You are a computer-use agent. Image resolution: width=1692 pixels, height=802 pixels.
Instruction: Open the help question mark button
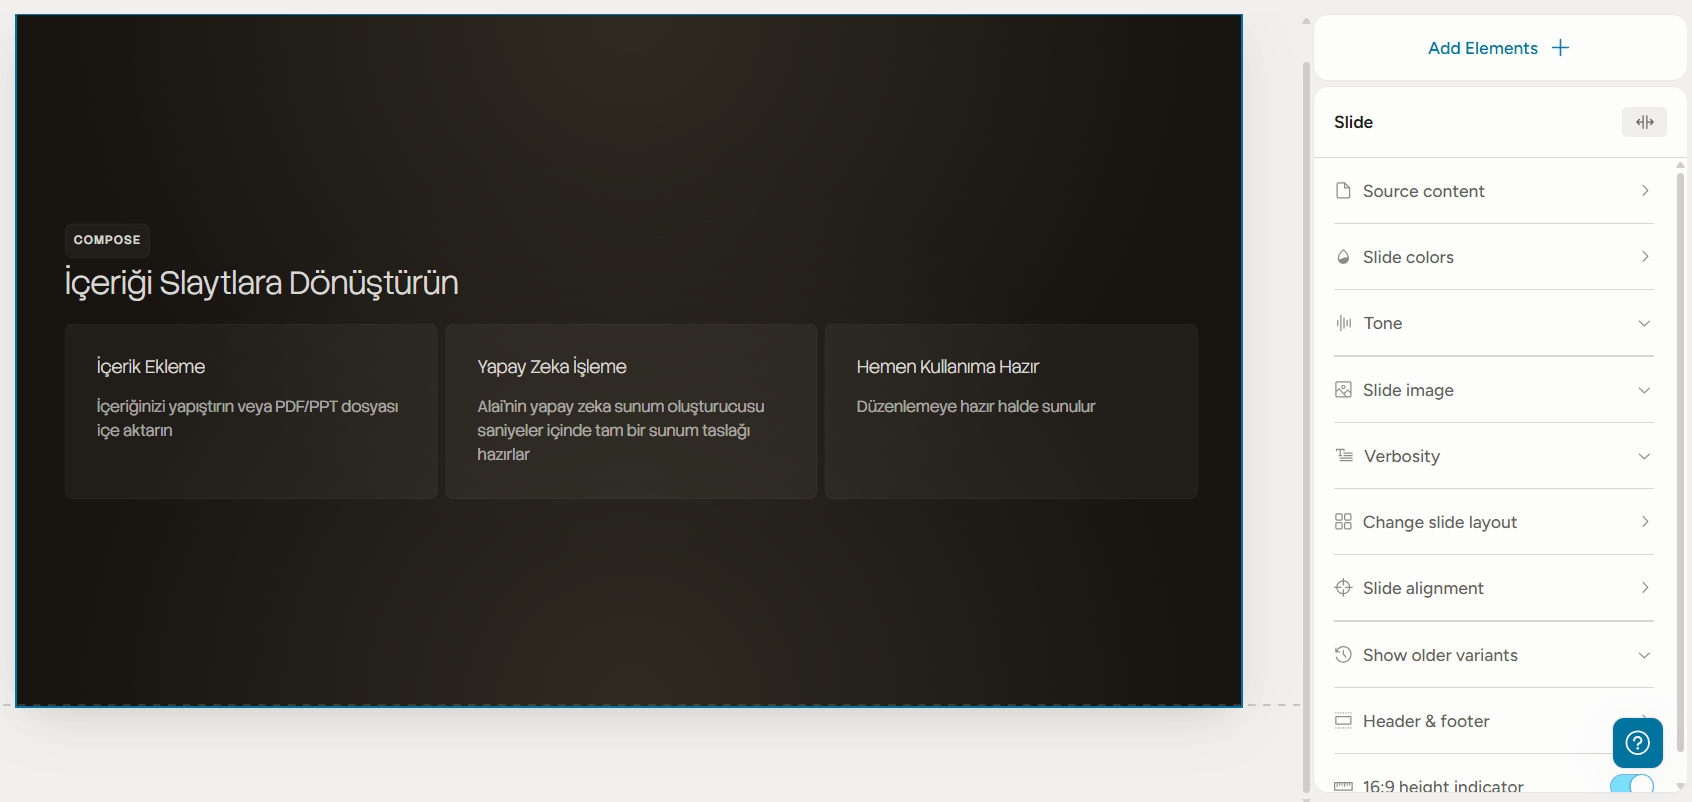pos(1637,743)
